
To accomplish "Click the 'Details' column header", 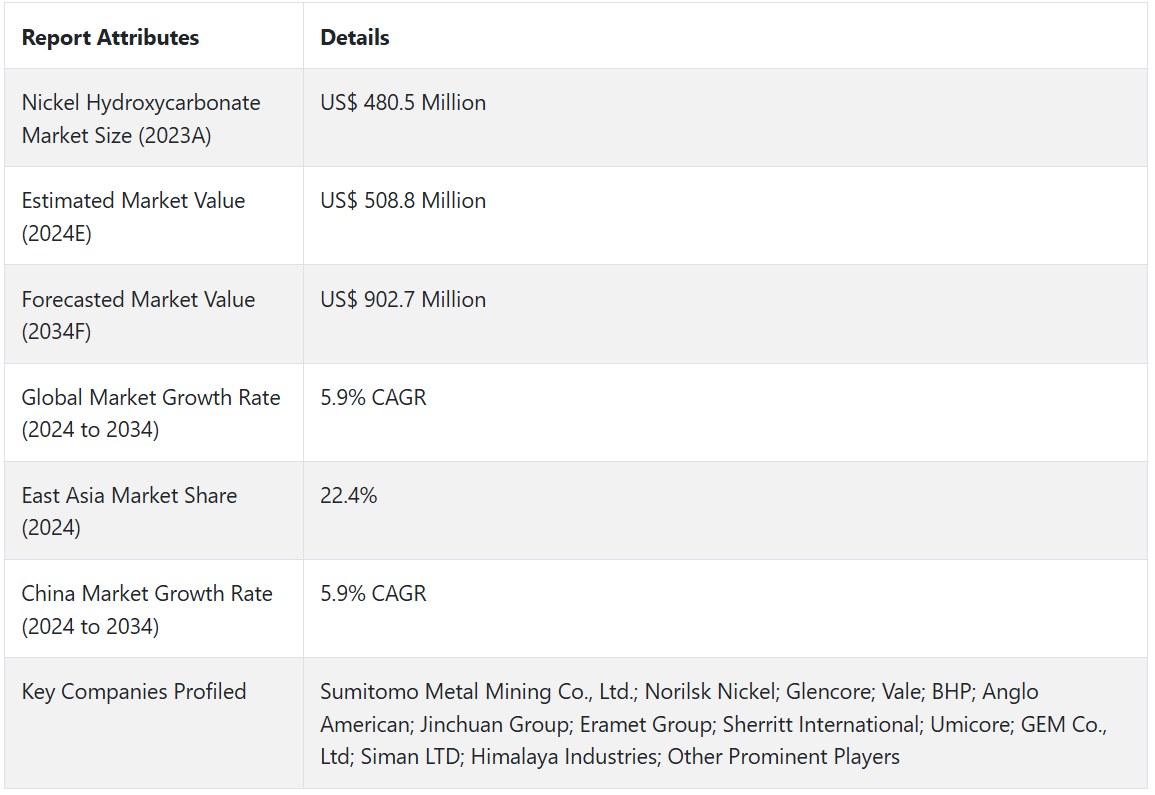I will click(x=355, y=38).
